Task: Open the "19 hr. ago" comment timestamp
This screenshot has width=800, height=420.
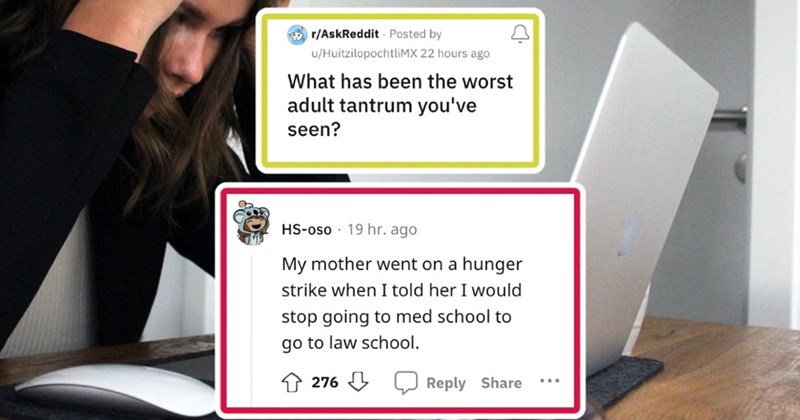Action: [382, 230]
